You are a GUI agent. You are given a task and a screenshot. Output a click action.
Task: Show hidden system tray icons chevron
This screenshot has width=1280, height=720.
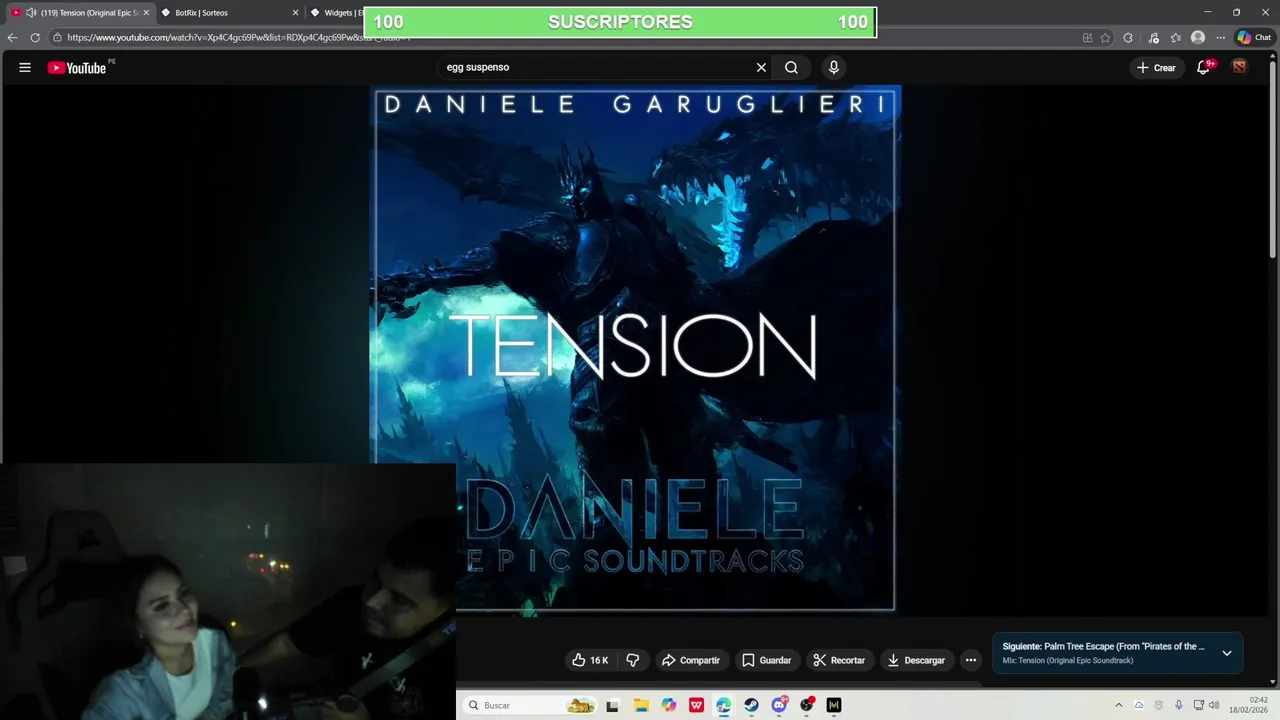pos(1118,705)
